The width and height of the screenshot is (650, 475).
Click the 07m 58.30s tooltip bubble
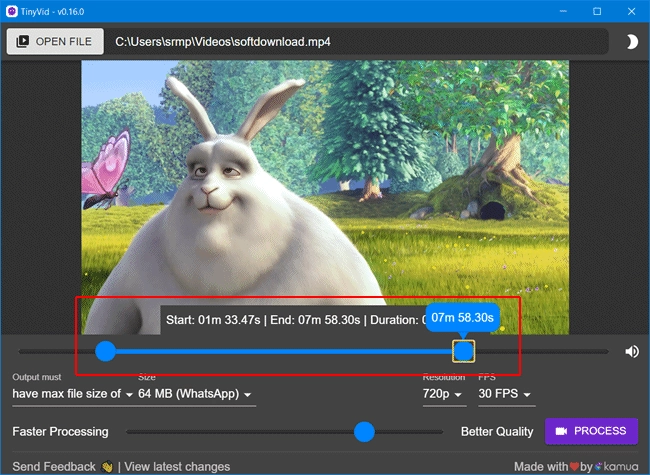(462, 318)
